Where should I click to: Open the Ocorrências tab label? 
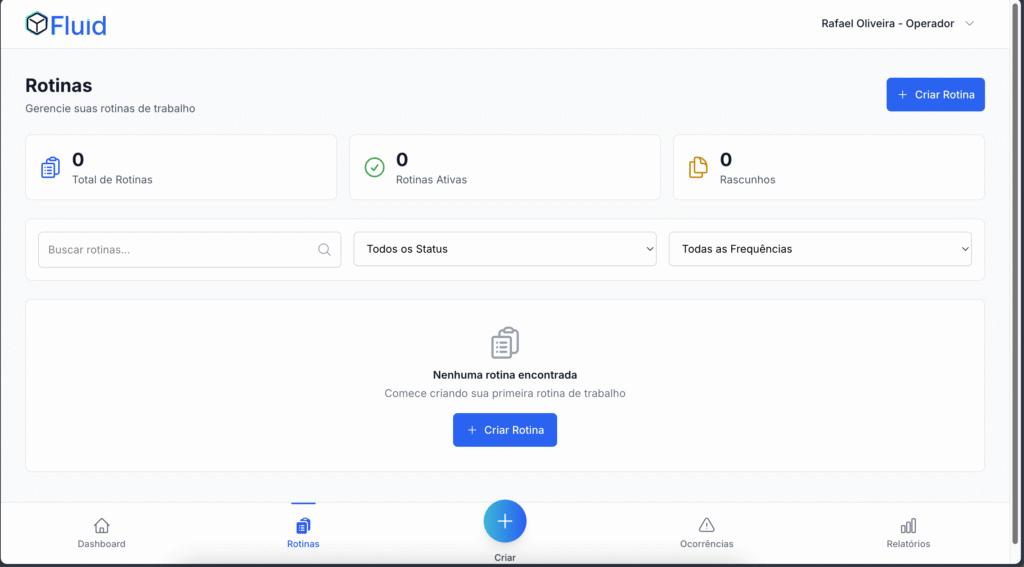point(706,544)
